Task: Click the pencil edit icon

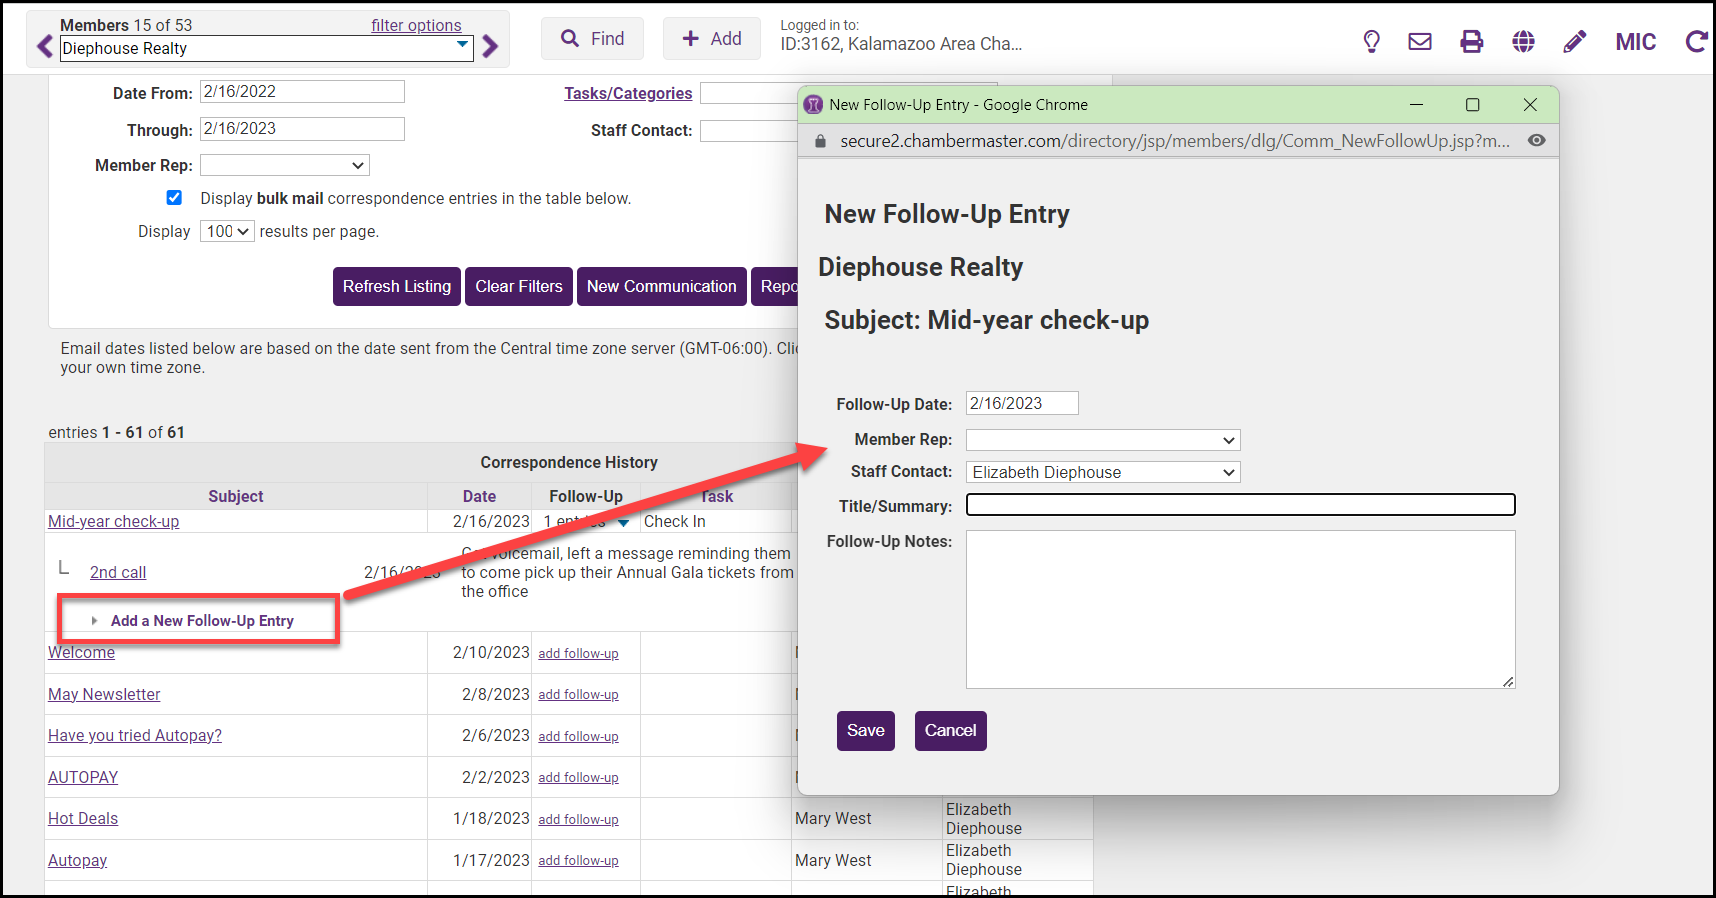Action: (x=1574, y=41)
